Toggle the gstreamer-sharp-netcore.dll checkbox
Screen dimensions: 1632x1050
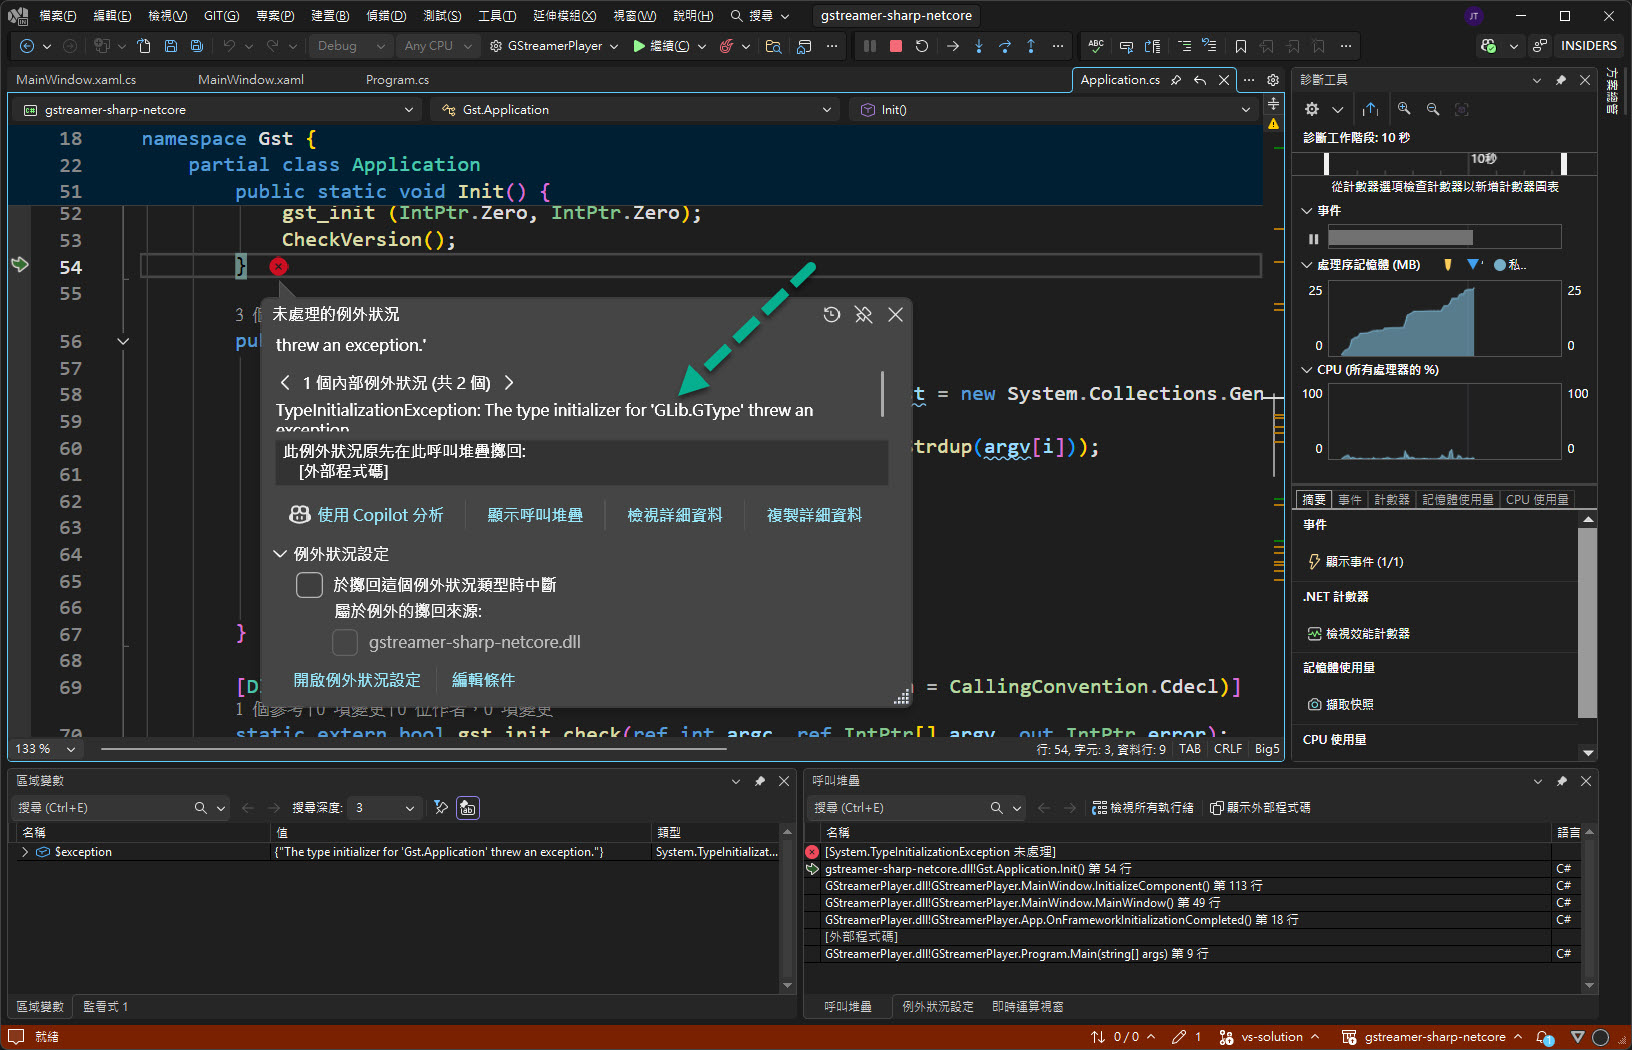coord(344,642)
